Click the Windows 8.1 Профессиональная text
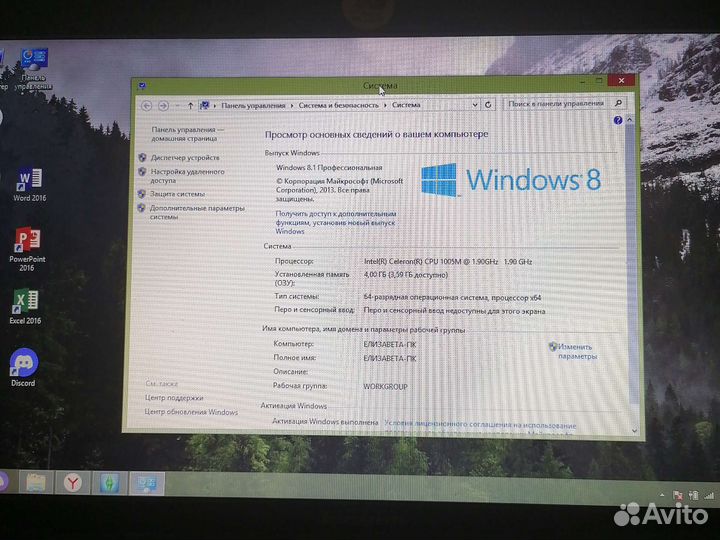 329,168
